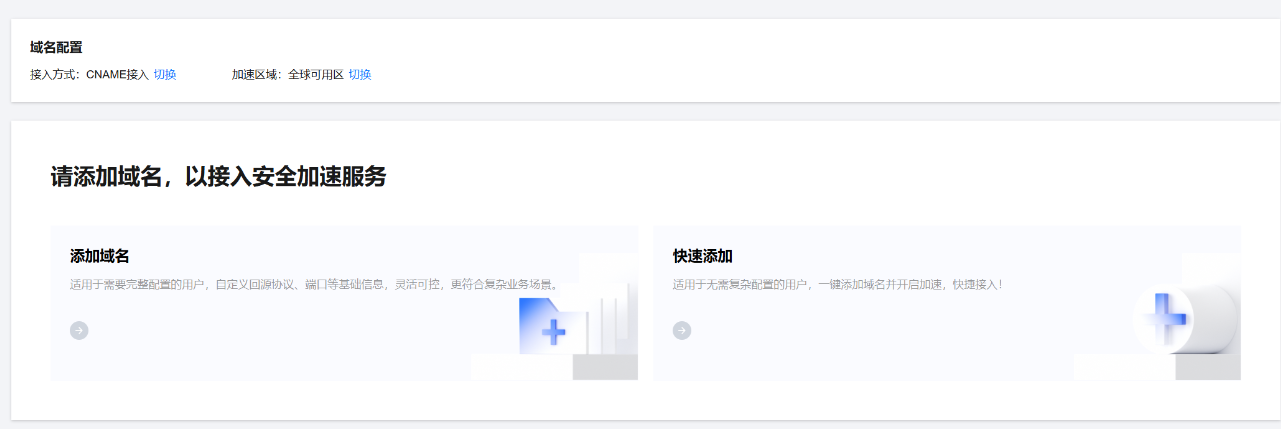Viewport: 1281px width, 429px height.
Task: Open the 快速添加 card title
Action: click(x=703, y=256)
